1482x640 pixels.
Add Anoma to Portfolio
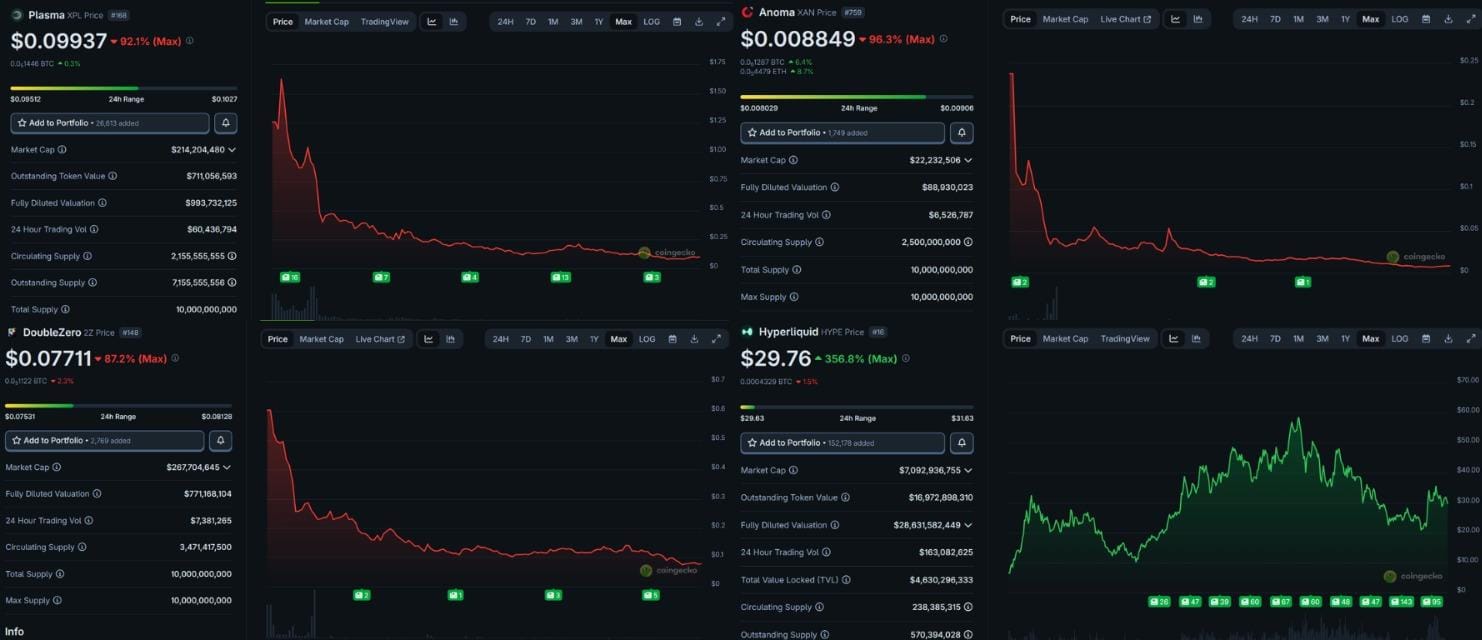coord(842,133)
